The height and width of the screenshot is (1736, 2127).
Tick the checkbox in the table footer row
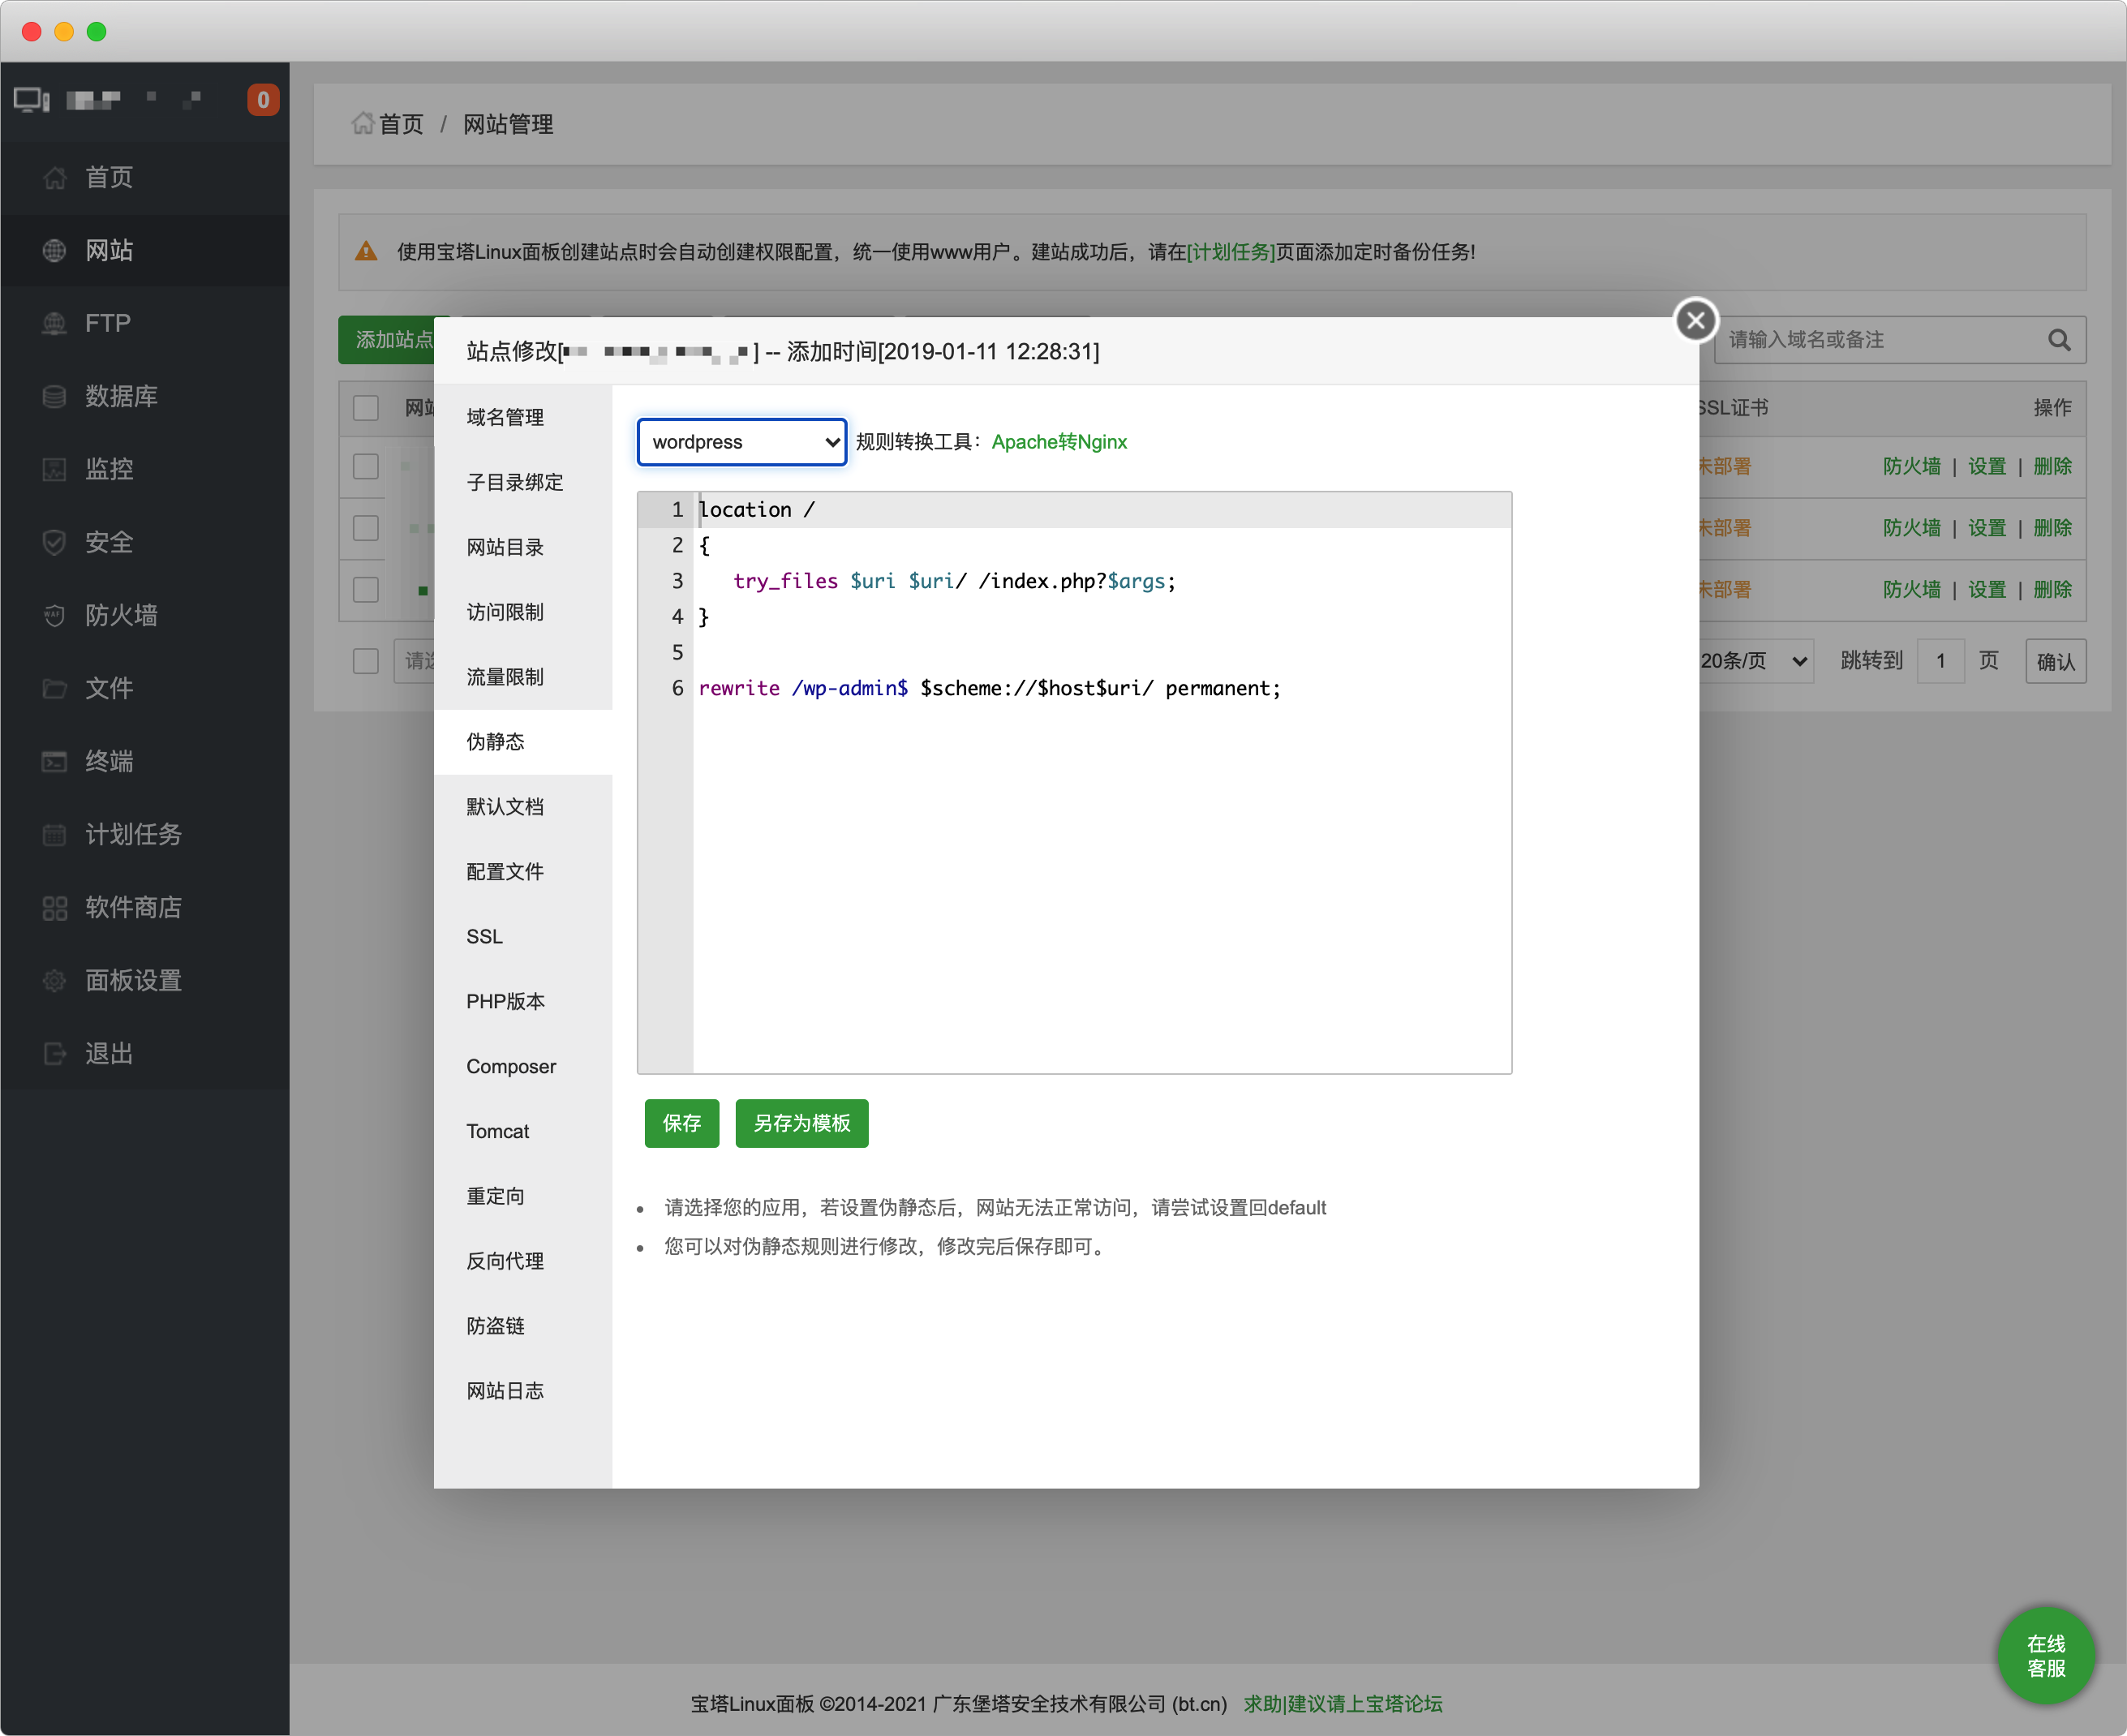point(366,661)
